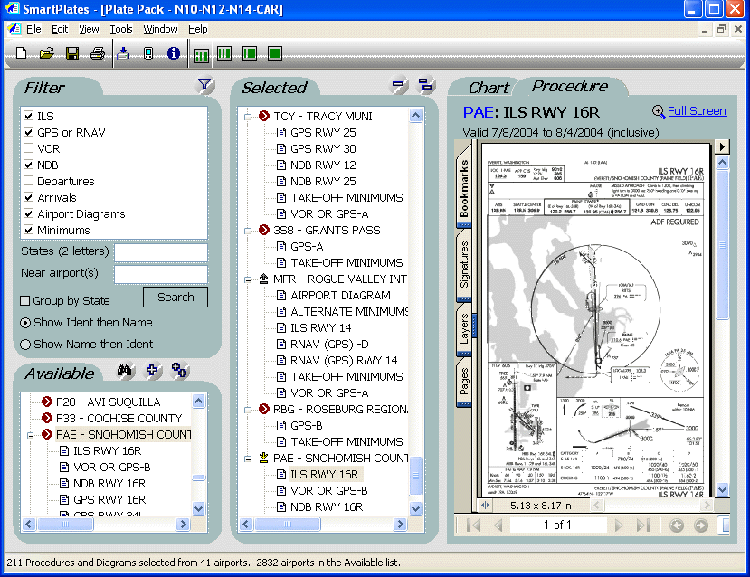Screen dimensions: 750x577
Task: Open the Signatures side tab
Action: coord(463,264)
